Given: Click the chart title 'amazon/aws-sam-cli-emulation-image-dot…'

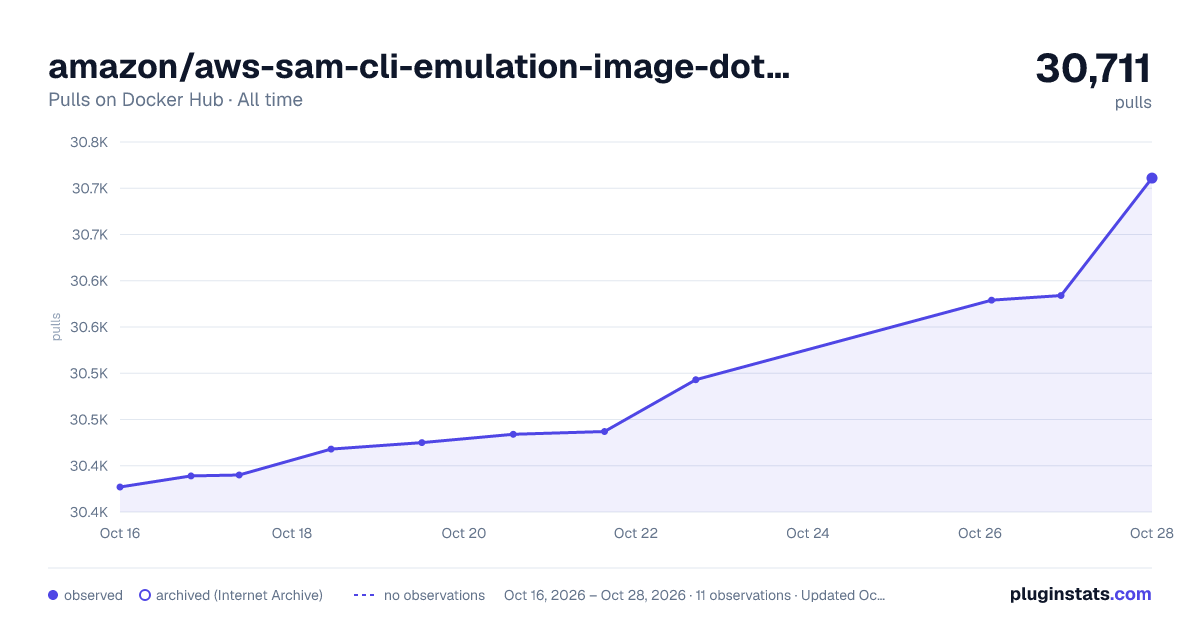Looking at the screenshot, I should pos(419,67).
